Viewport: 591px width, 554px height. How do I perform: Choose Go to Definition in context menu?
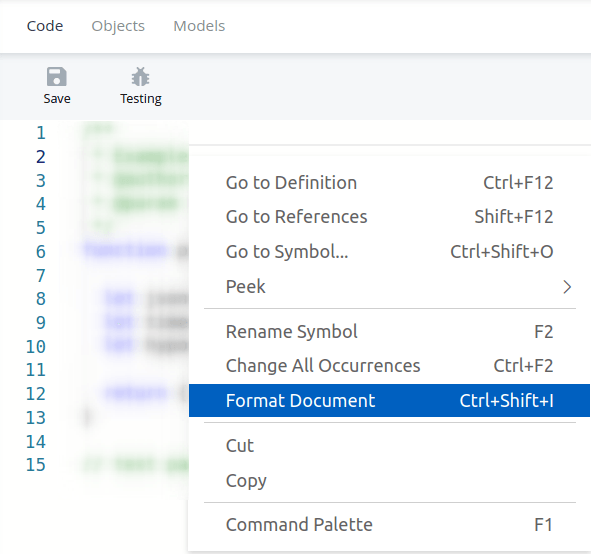(x=389, y=183)
